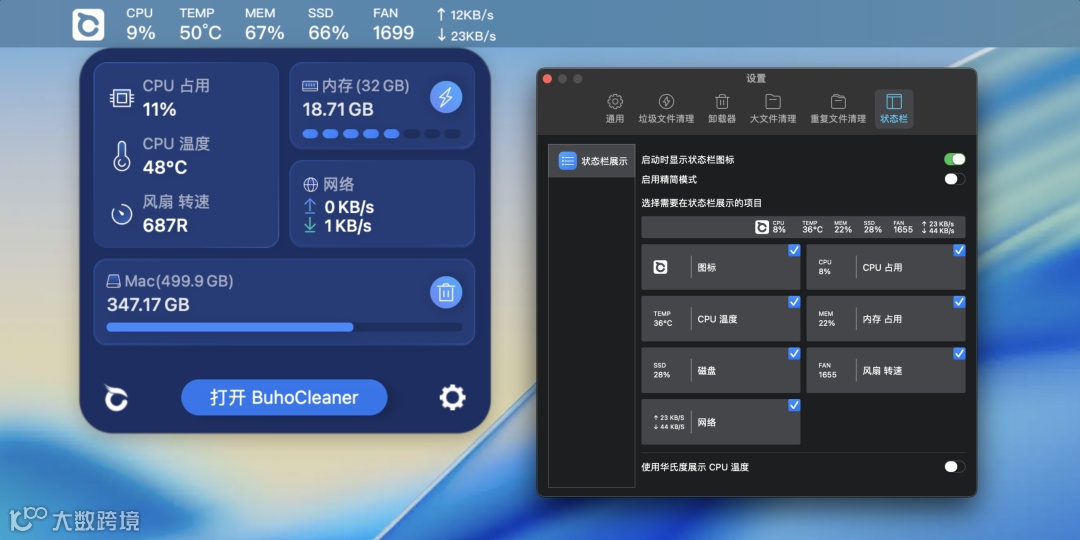The width and height of the screenshot is (1080, 540).
Task: Click the 选择需要在状态栏展示的项目 label
Action: click(701, 203)
